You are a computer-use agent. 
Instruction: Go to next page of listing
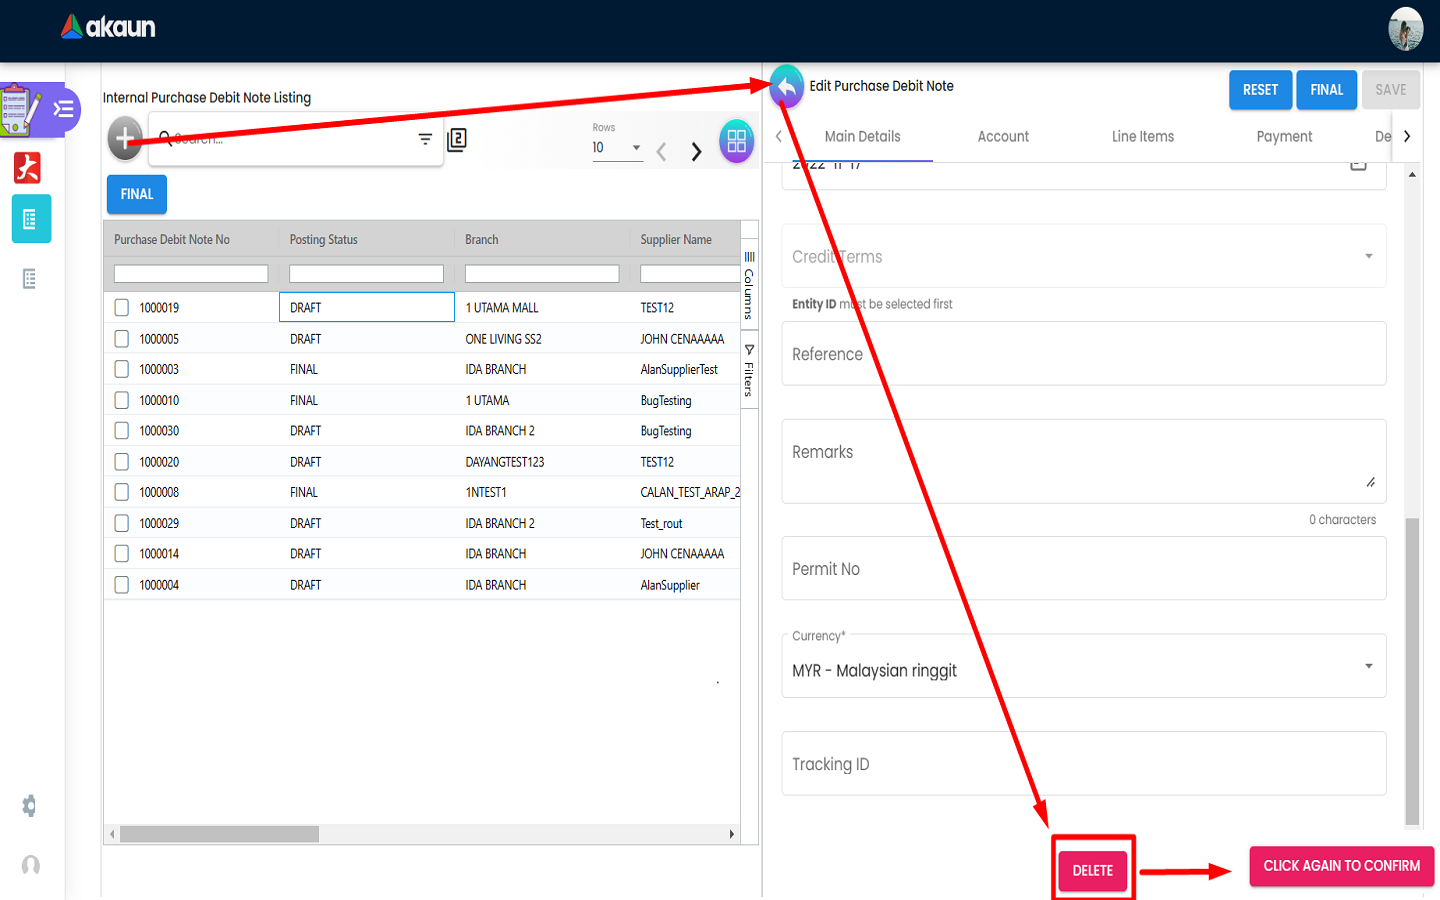tap(696, 152)
